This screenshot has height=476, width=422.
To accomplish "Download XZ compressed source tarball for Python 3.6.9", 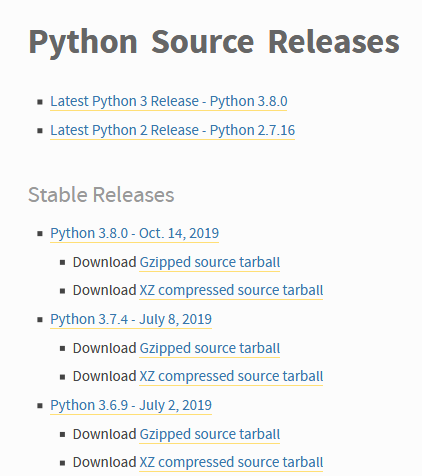I will coord(231,462).
